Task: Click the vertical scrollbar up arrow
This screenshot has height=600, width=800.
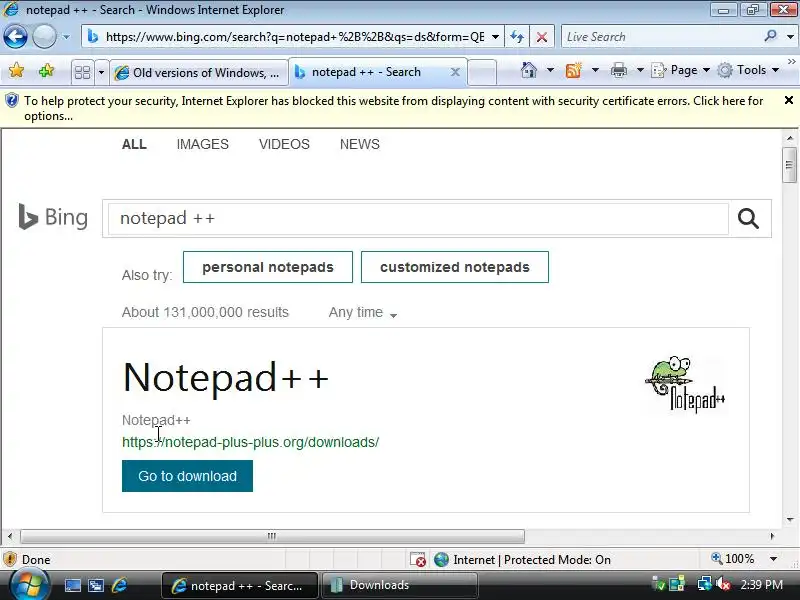Action: click(790, 138)
